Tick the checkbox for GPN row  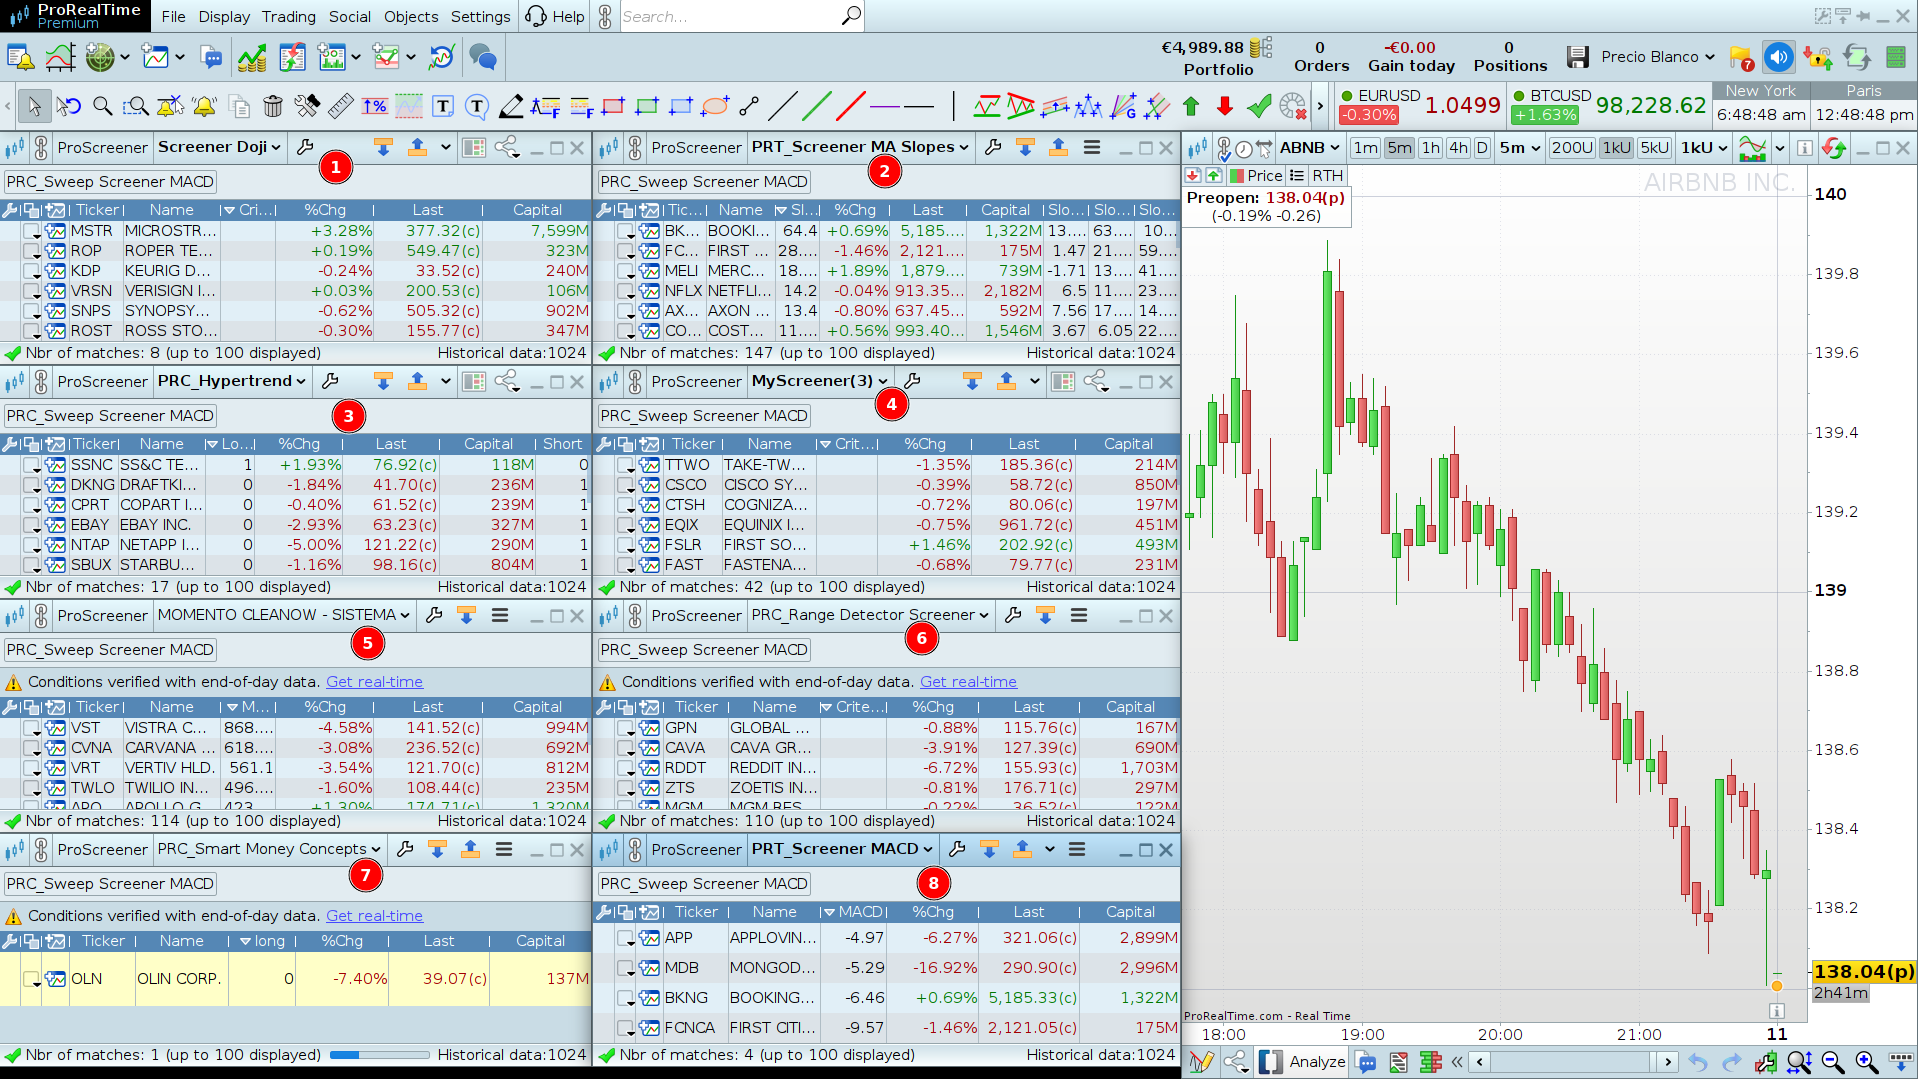626,728
